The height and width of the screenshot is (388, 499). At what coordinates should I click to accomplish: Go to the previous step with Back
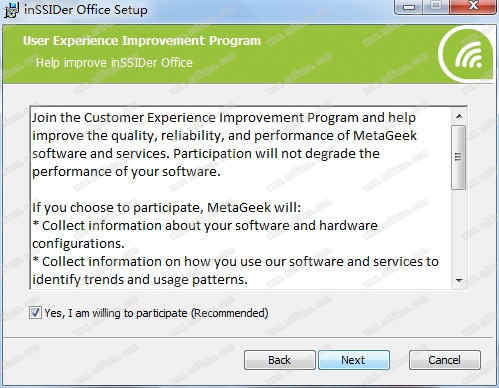pos(280,360)
